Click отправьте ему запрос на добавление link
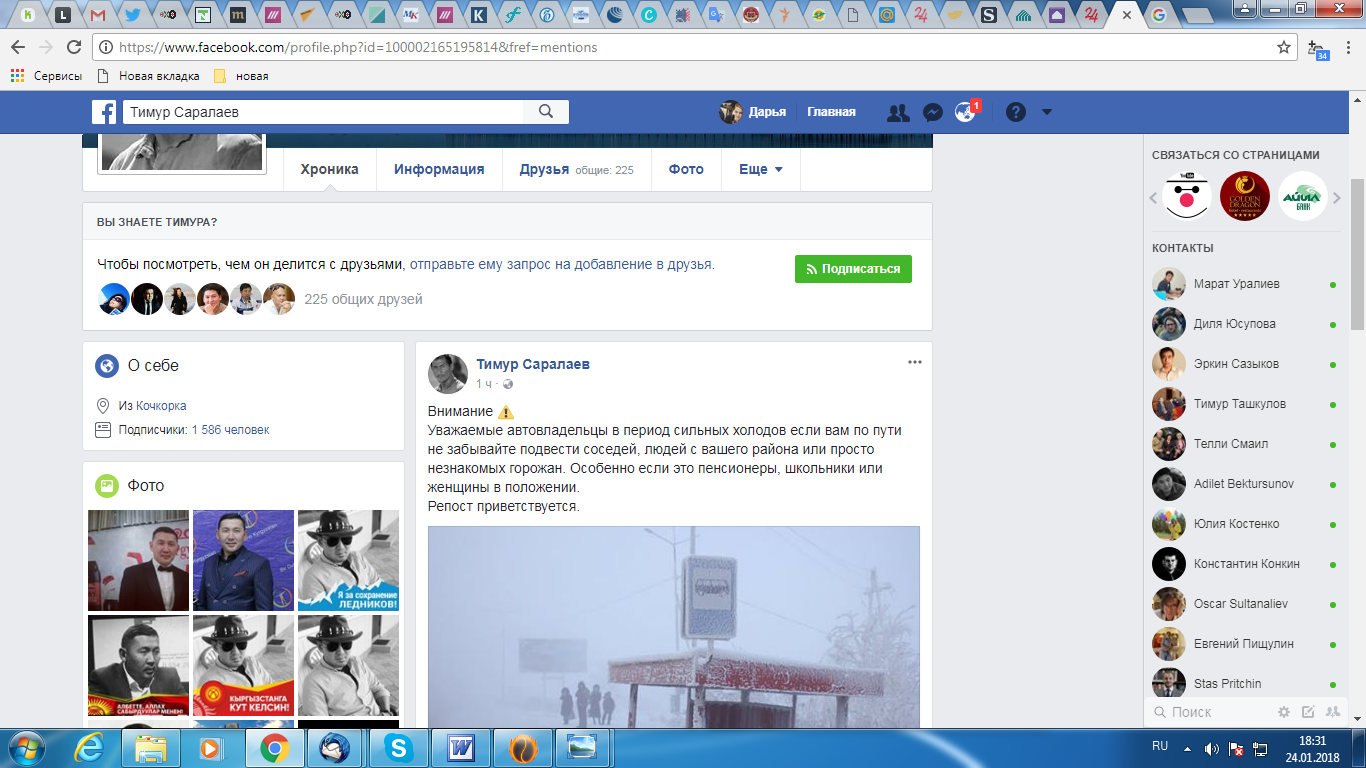This screenshot has height=768, width=1366. pos(562,265)
